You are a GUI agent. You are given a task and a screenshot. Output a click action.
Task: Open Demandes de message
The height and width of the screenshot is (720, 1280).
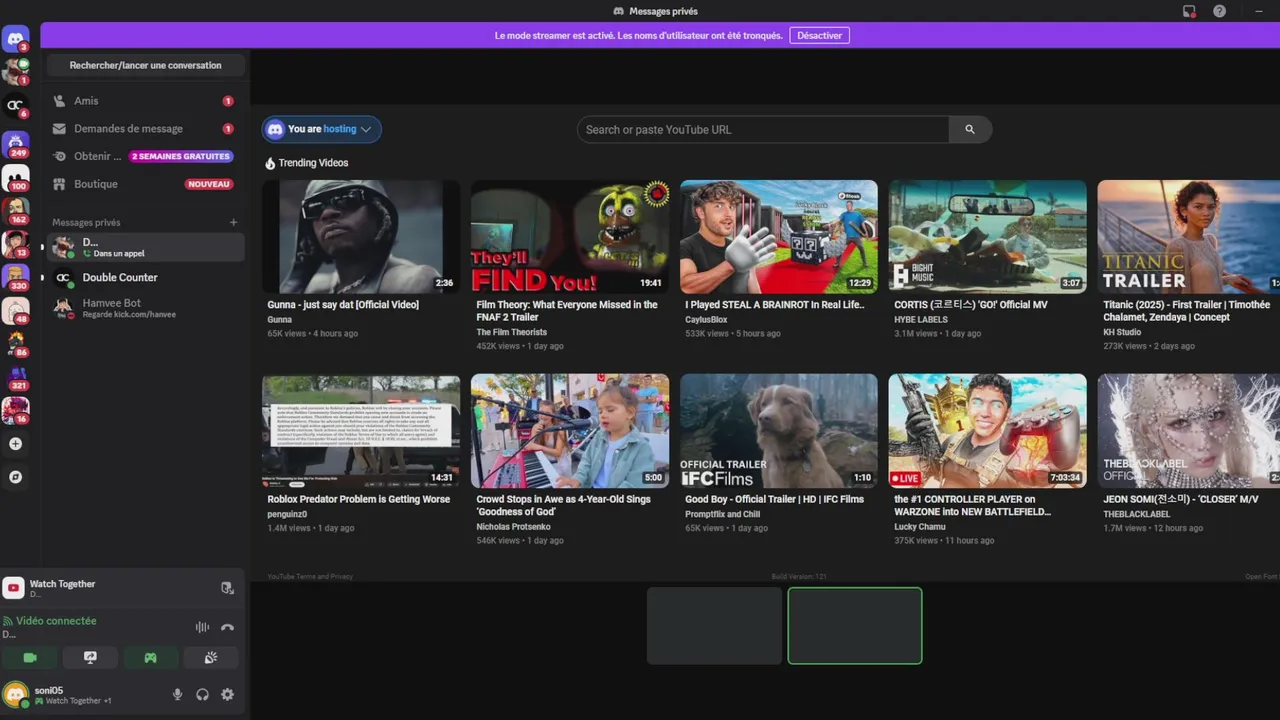pyautogui.click(x=145, y=129)
